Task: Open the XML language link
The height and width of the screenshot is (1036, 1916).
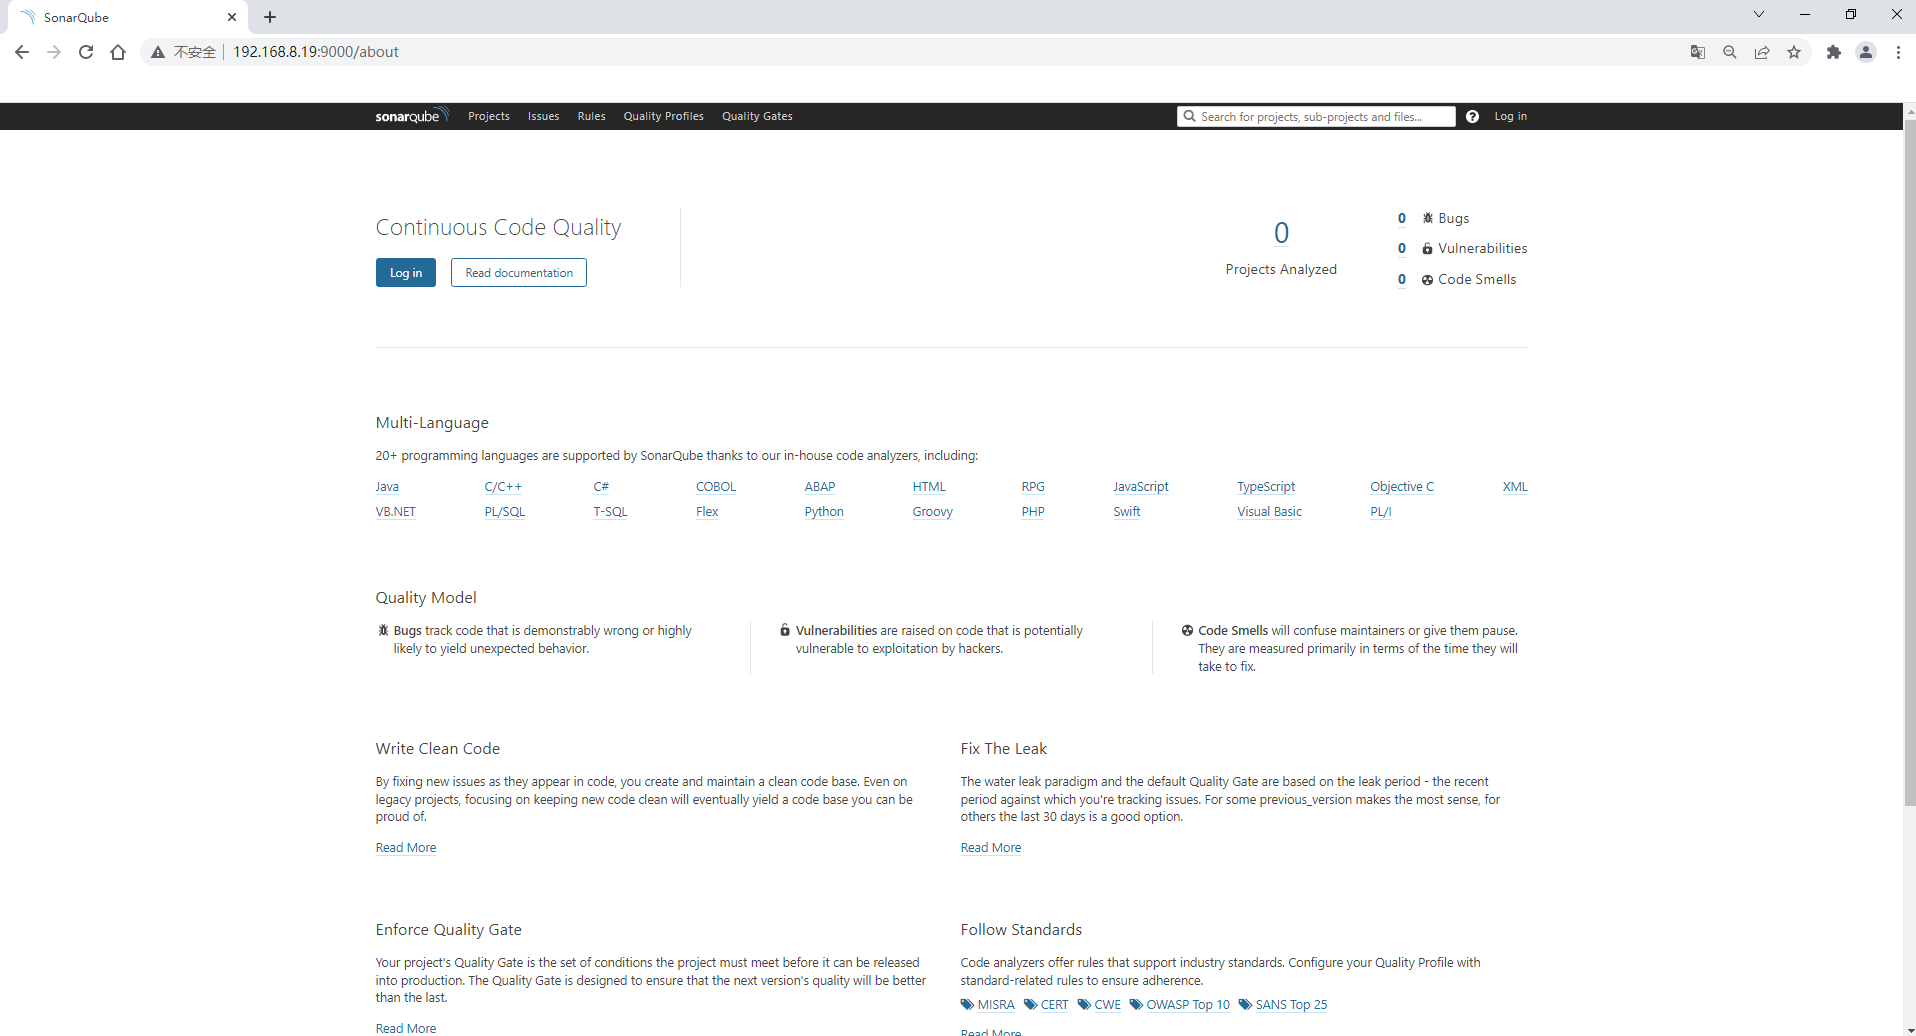Action: click(1515, 487)
